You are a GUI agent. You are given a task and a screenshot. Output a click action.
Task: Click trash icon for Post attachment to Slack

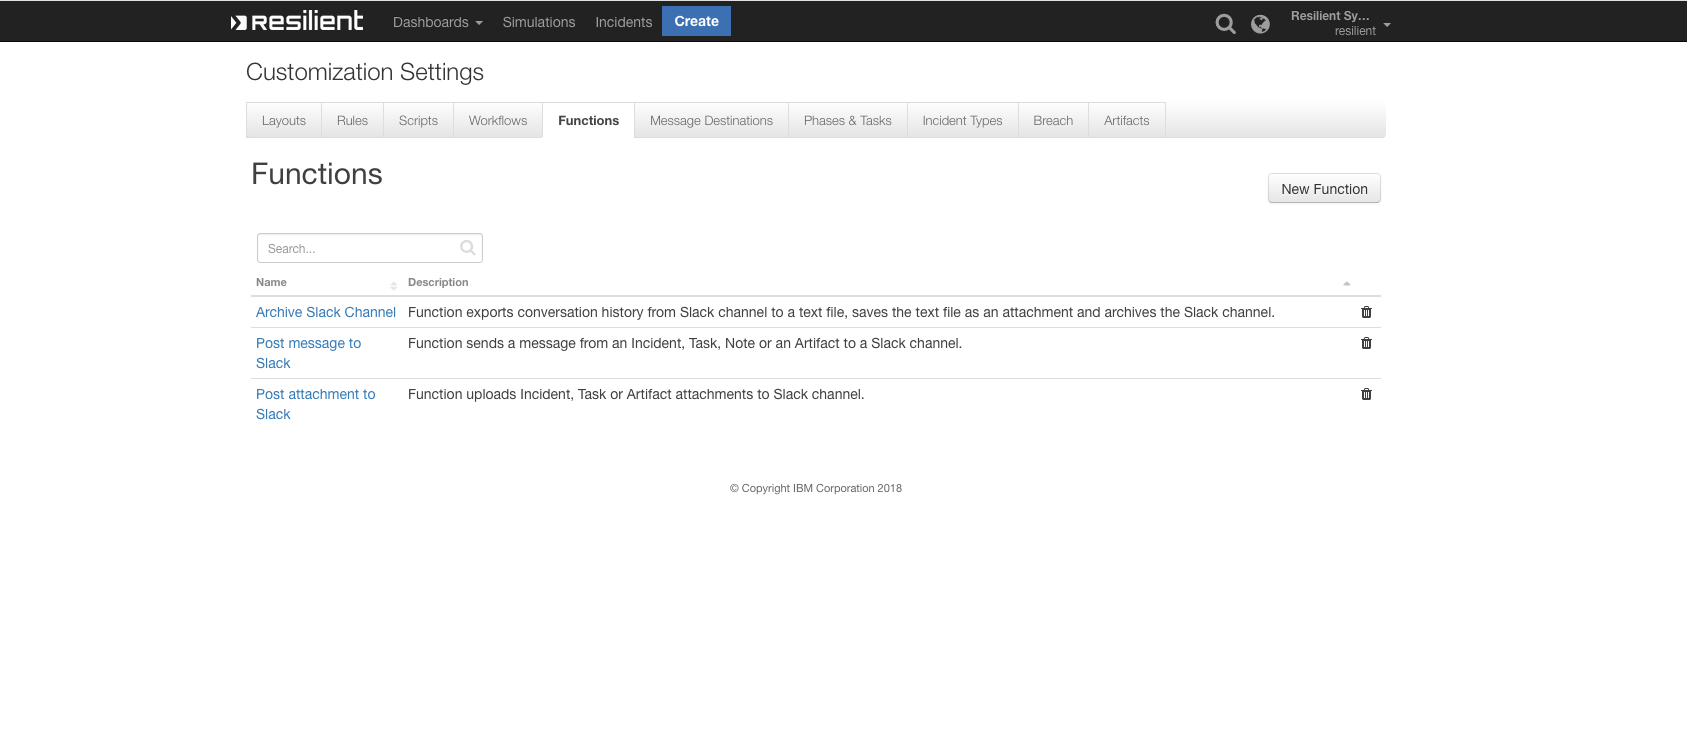[1366, 394]
